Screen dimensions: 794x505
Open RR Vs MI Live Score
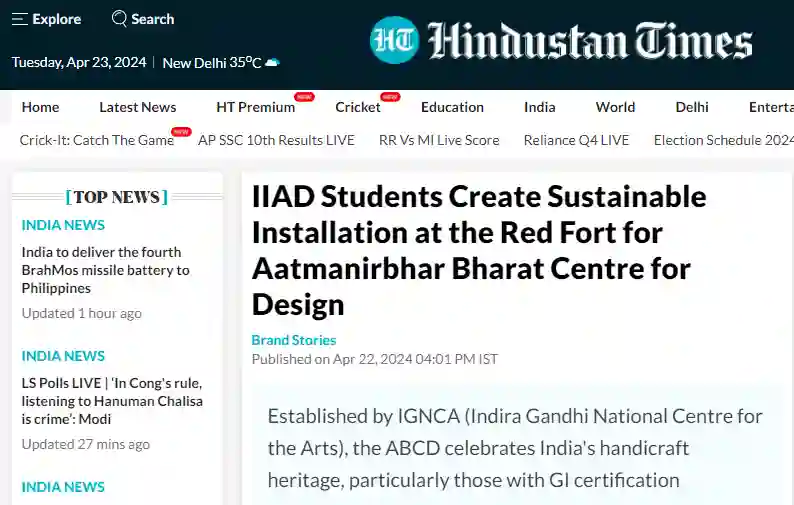pyautogui.click(x=439, y=140)
